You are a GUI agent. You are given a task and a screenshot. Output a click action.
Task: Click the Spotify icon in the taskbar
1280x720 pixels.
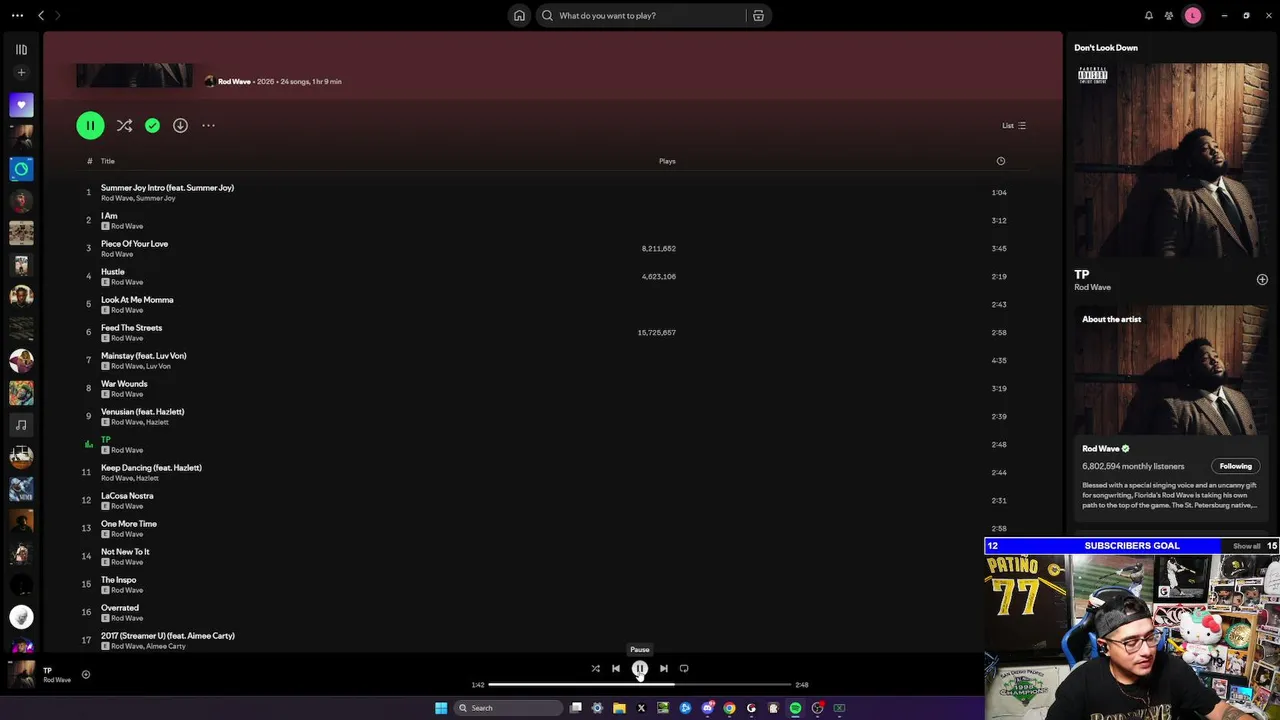coord(795,708)
